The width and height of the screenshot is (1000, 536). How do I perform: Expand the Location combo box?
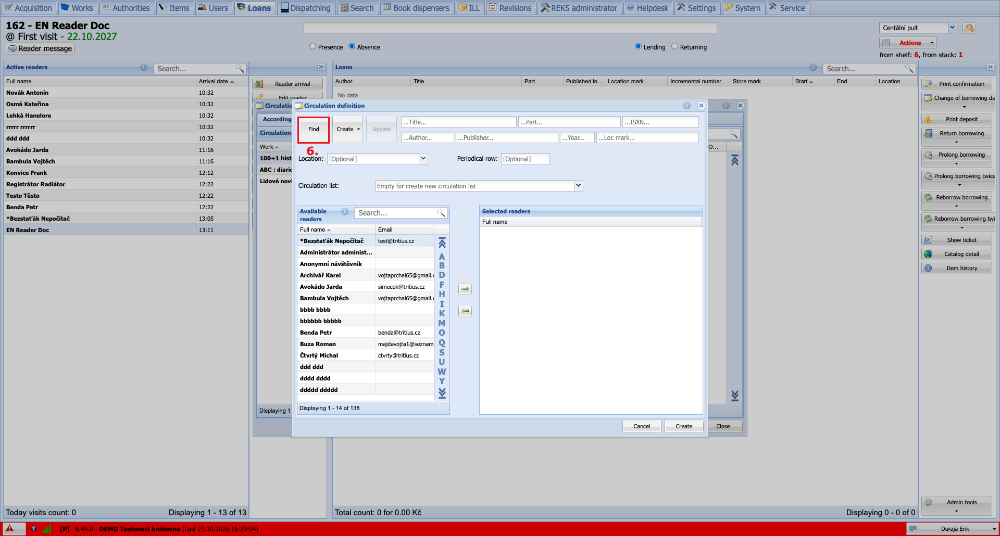[423, 158]
